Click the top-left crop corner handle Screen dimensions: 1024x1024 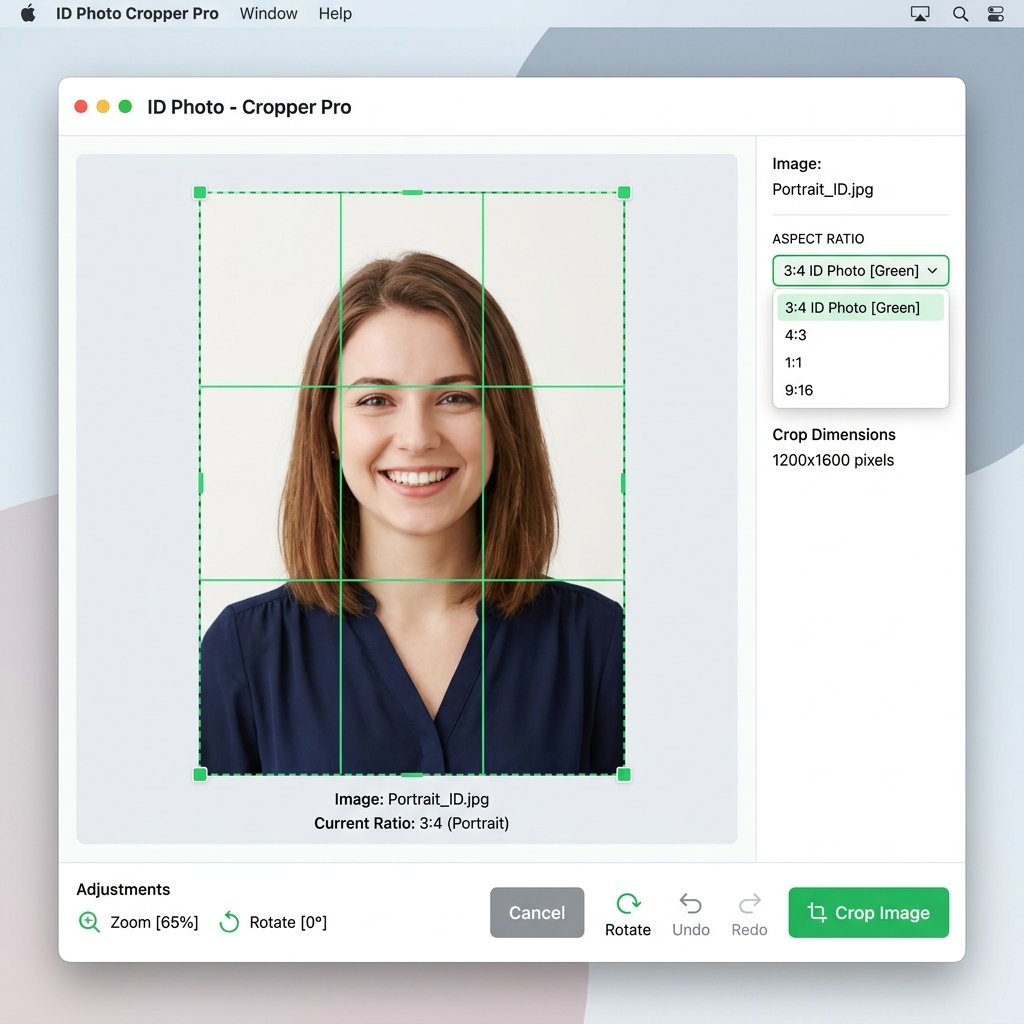(200, 192)
